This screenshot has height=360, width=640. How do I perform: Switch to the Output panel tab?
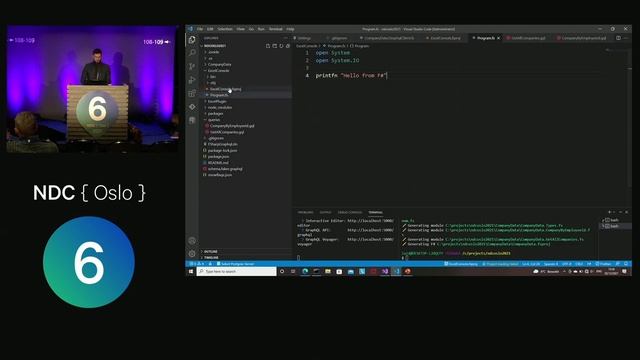click(x=325, y=212)
